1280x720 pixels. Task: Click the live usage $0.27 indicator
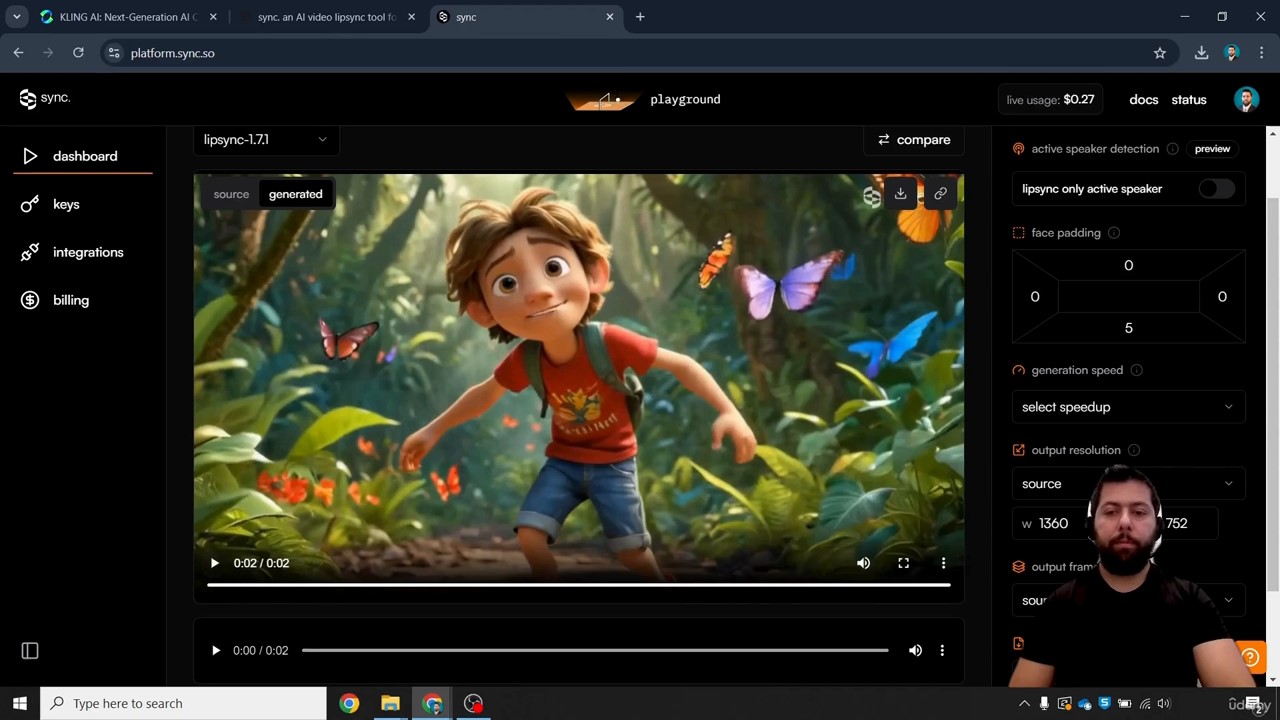[1050, 99]
